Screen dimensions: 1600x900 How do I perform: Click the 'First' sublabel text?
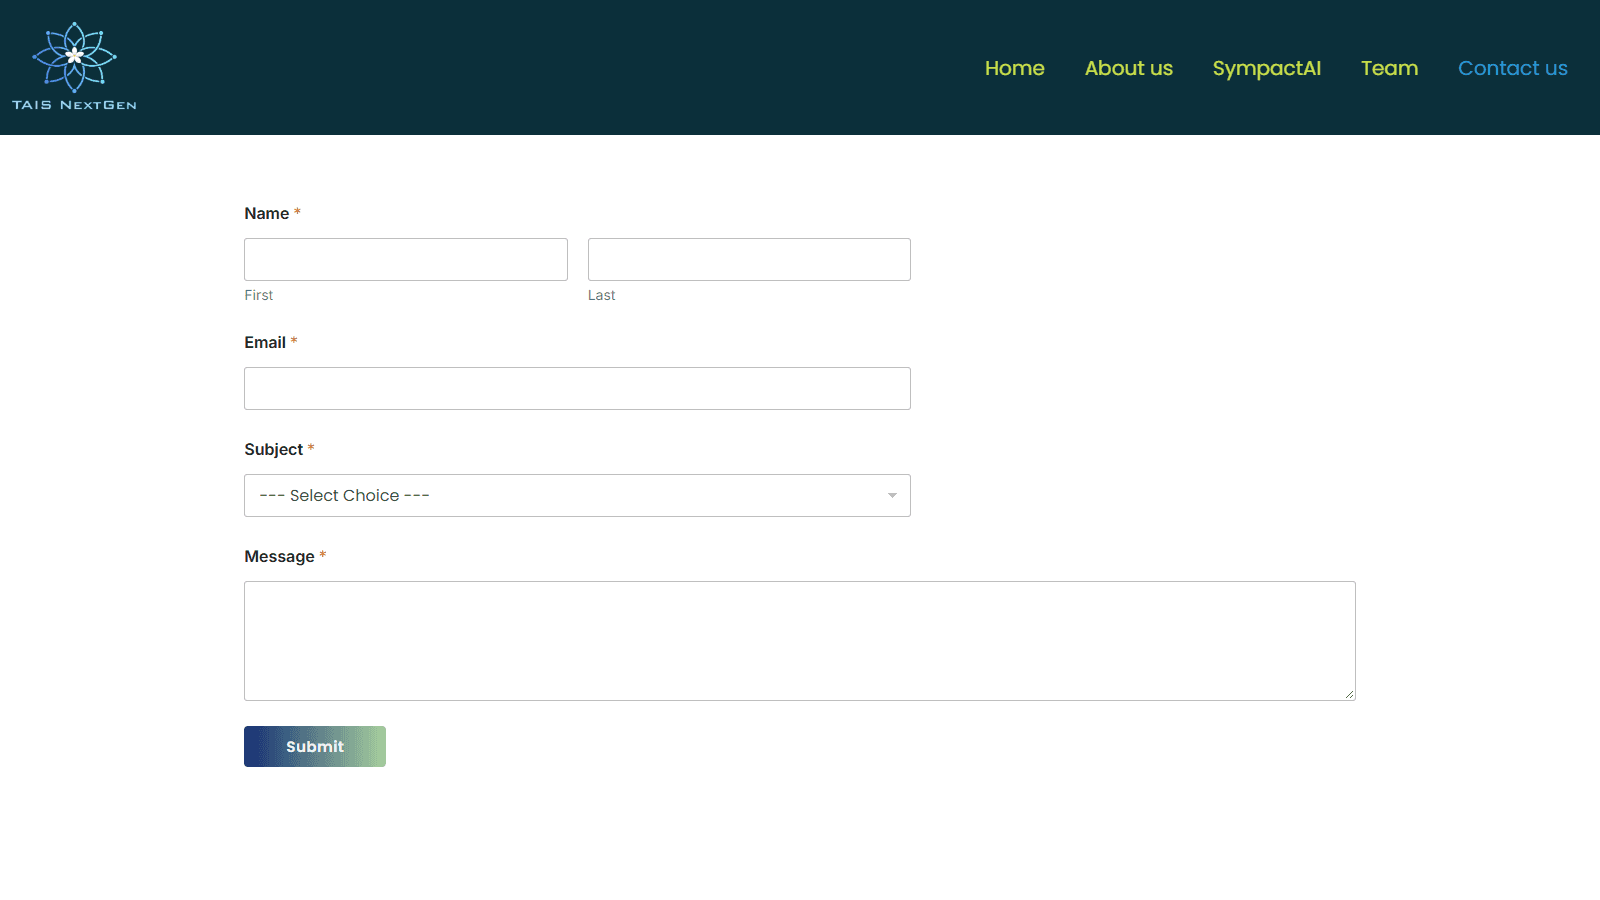tap(258, 295)
